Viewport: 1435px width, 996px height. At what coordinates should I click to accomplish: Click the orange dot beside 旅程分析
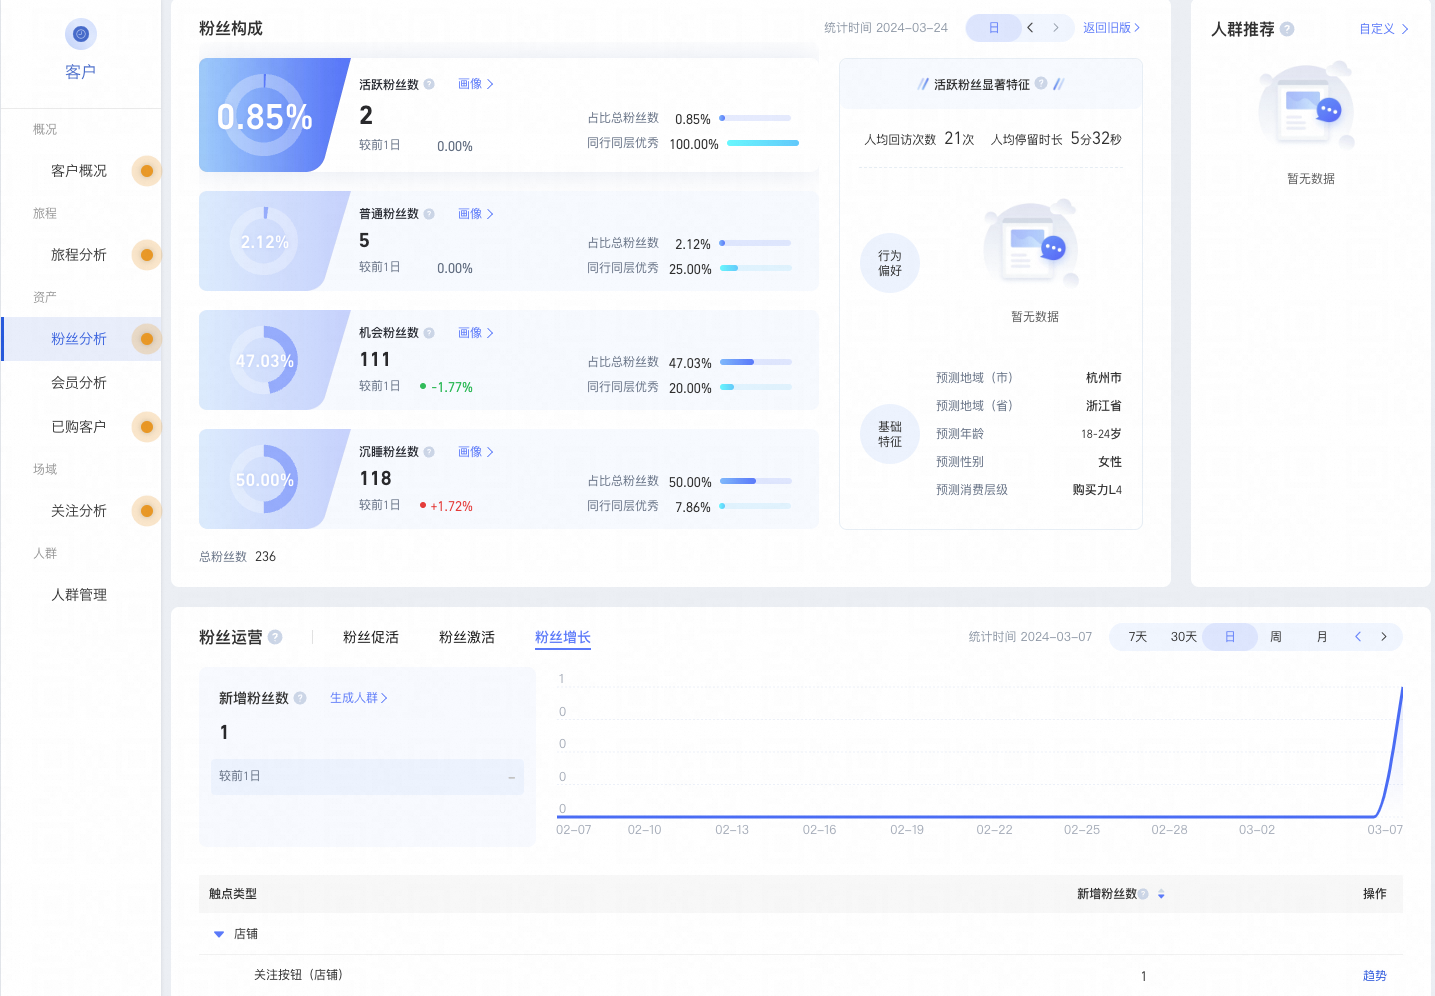pos(147,255)
